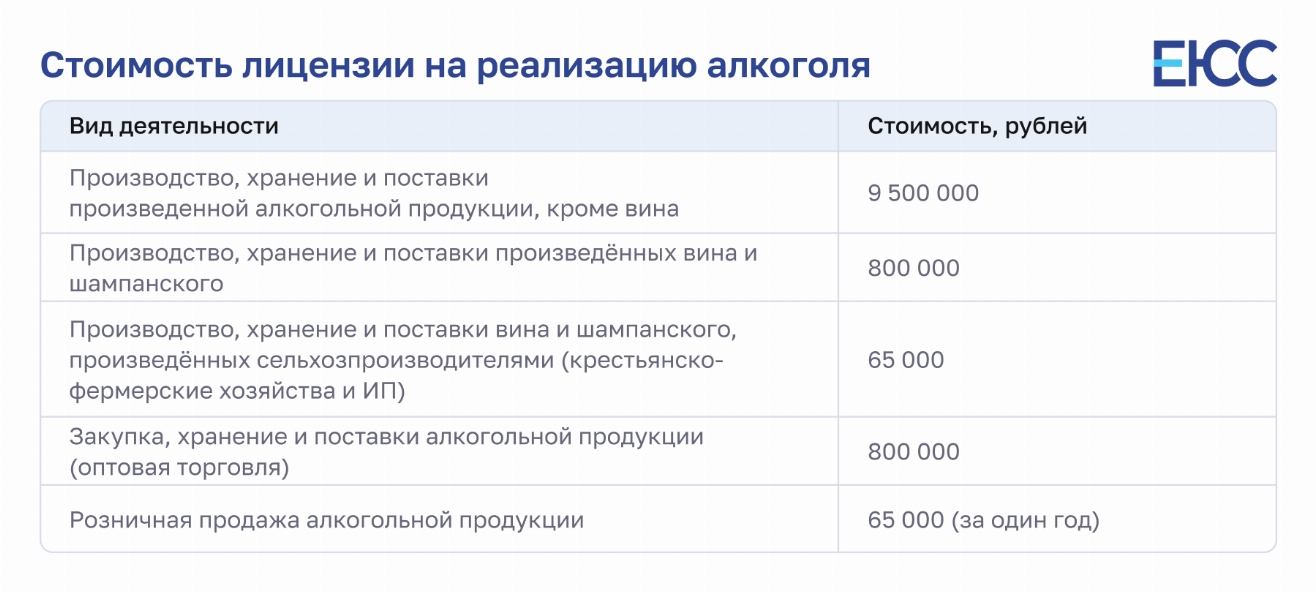Viewport: 1316px width, 592px height.
Task: Select the 9 500 000 price cell
Action: pyautogui.click(x=923, y=193)
